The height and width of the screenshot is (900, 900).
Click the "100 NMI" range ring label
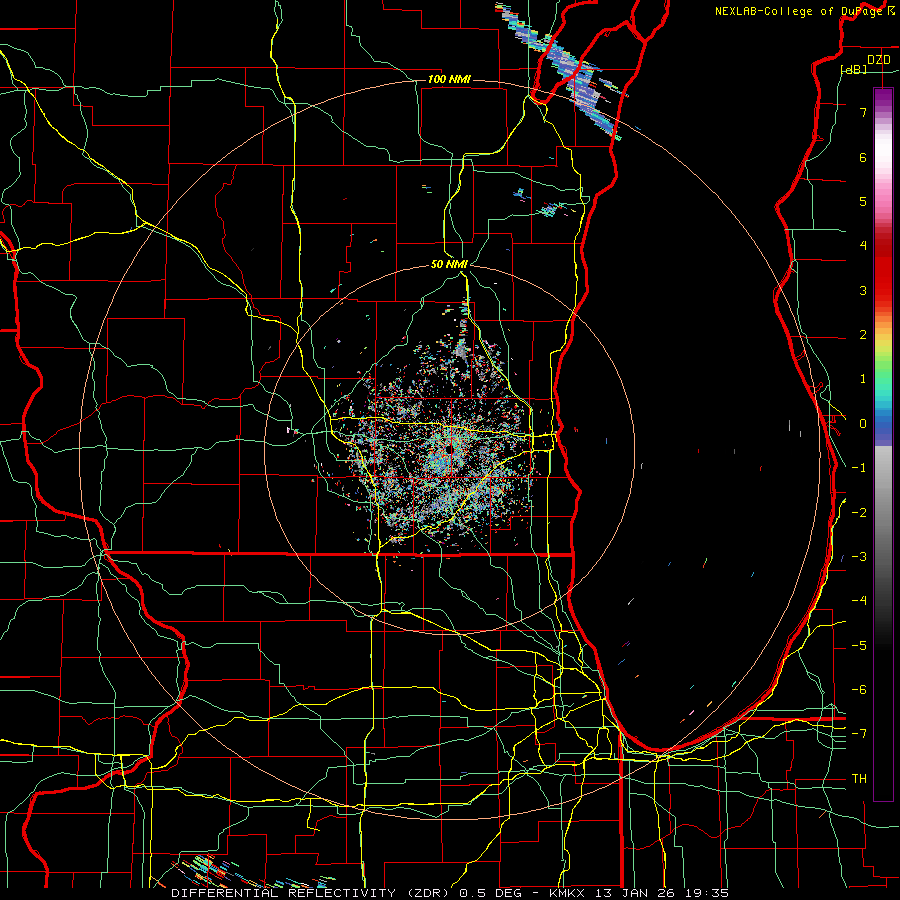point(449,79)
